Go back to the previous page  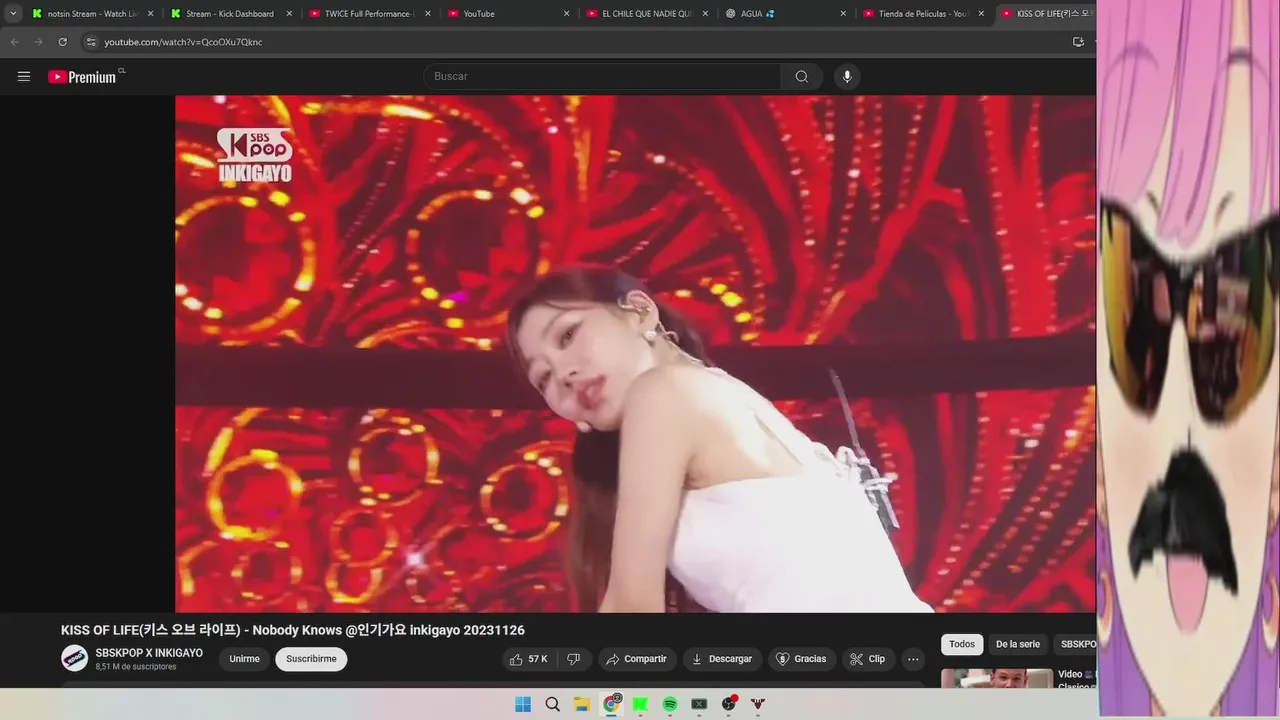pos(14,42)
